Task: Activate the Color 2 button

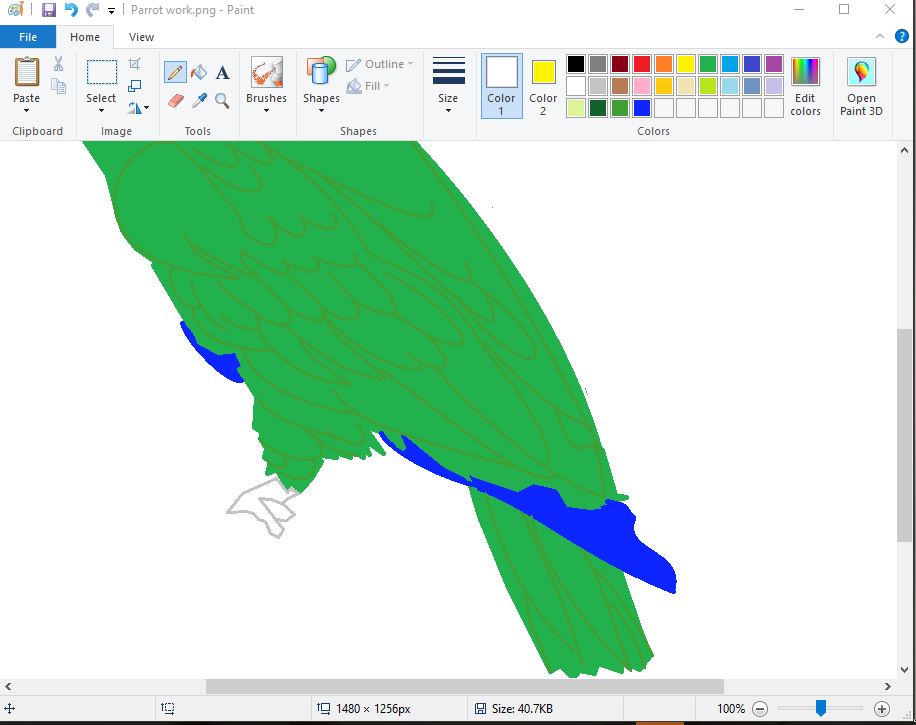Action: coord(543,86)
